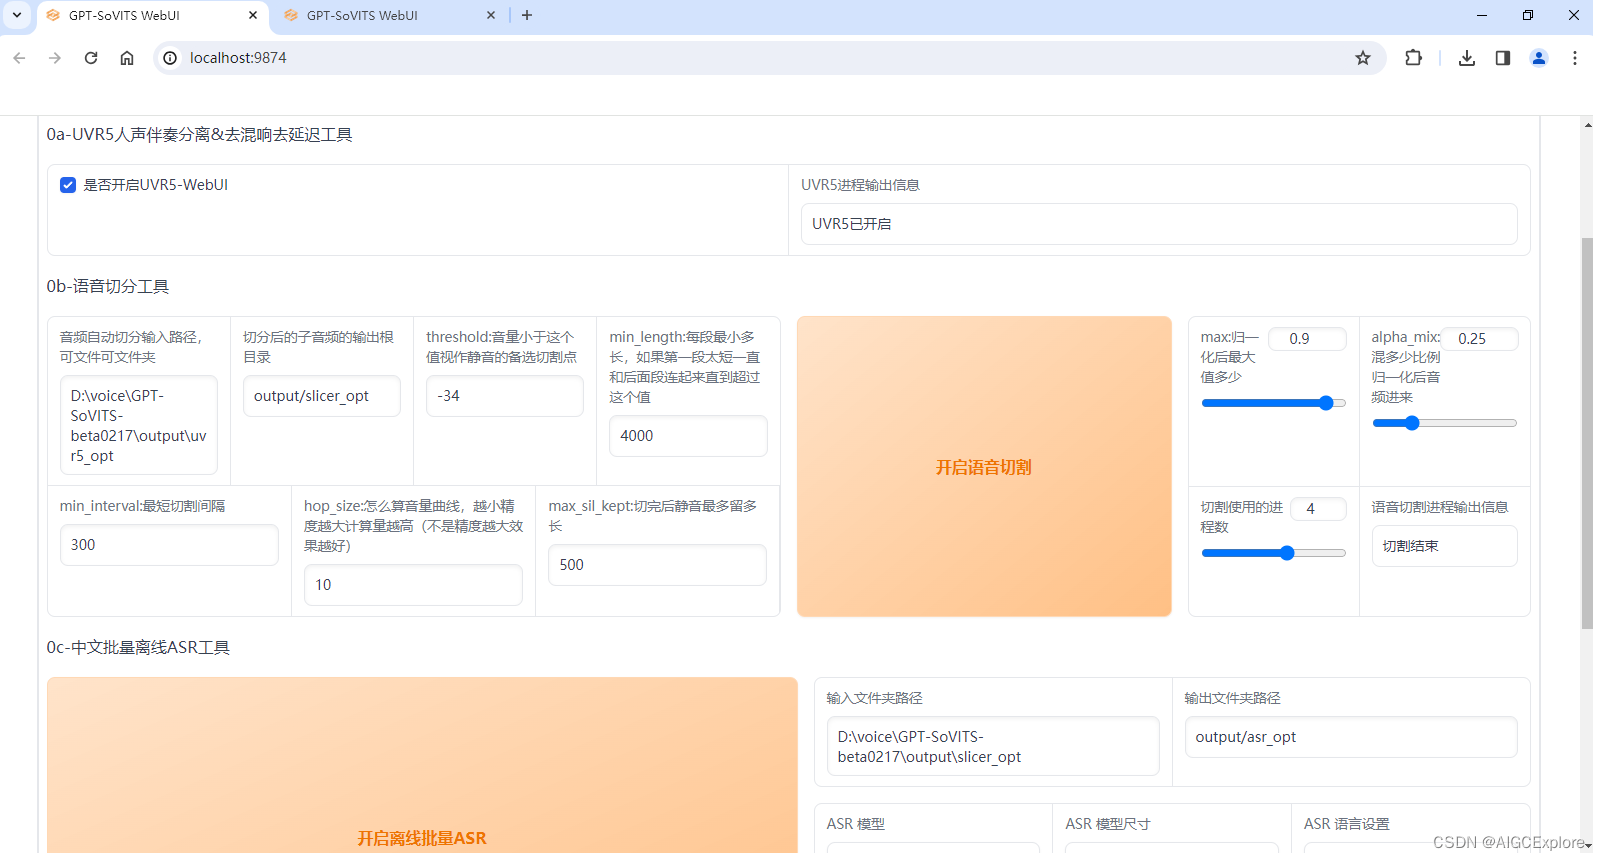Edit the threshold field showing -34
The width and height of the screenshot is (1600, 860).
click(x=505, y=396)
